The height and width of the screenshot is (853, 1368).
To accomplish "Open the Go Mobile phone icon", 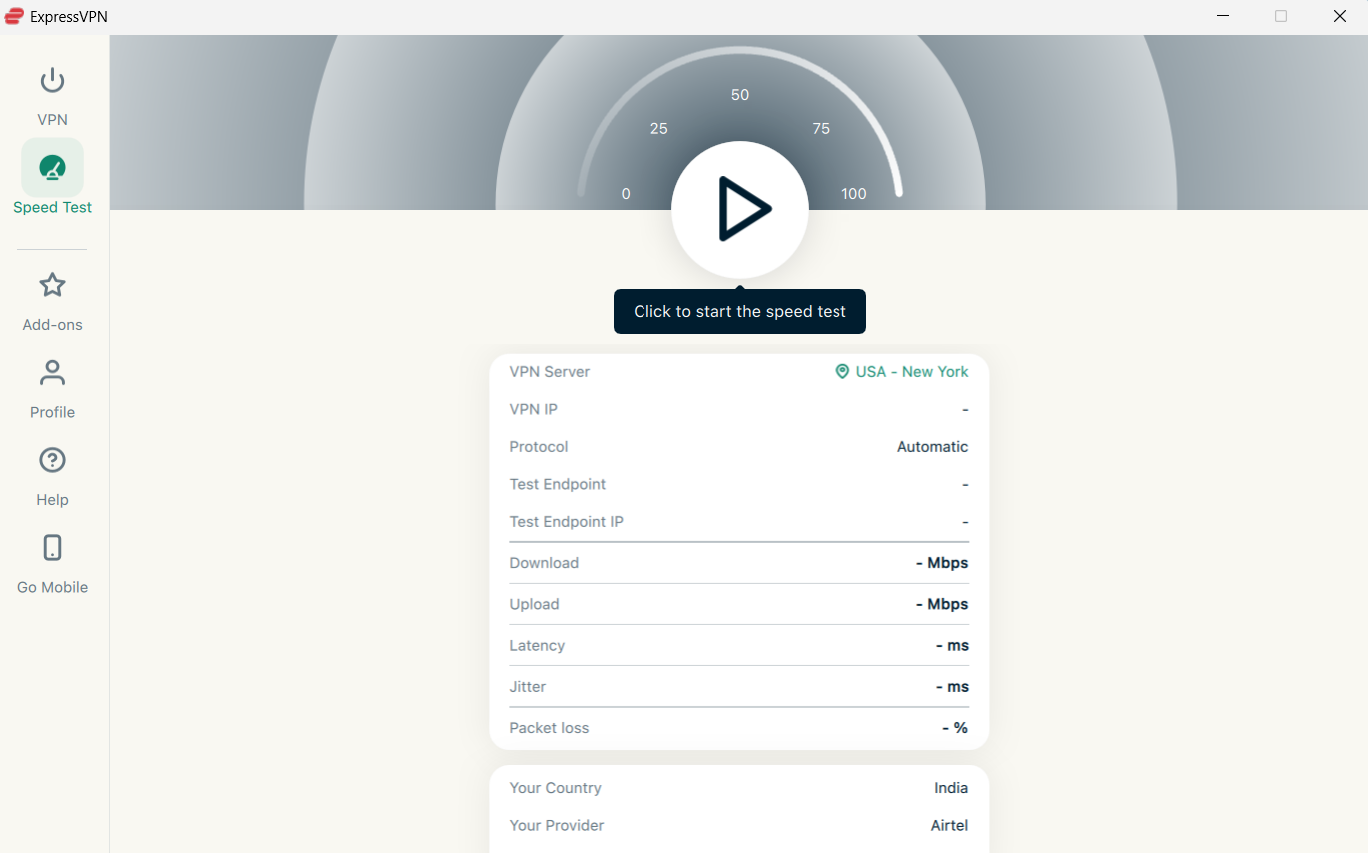I will (52, 548).
